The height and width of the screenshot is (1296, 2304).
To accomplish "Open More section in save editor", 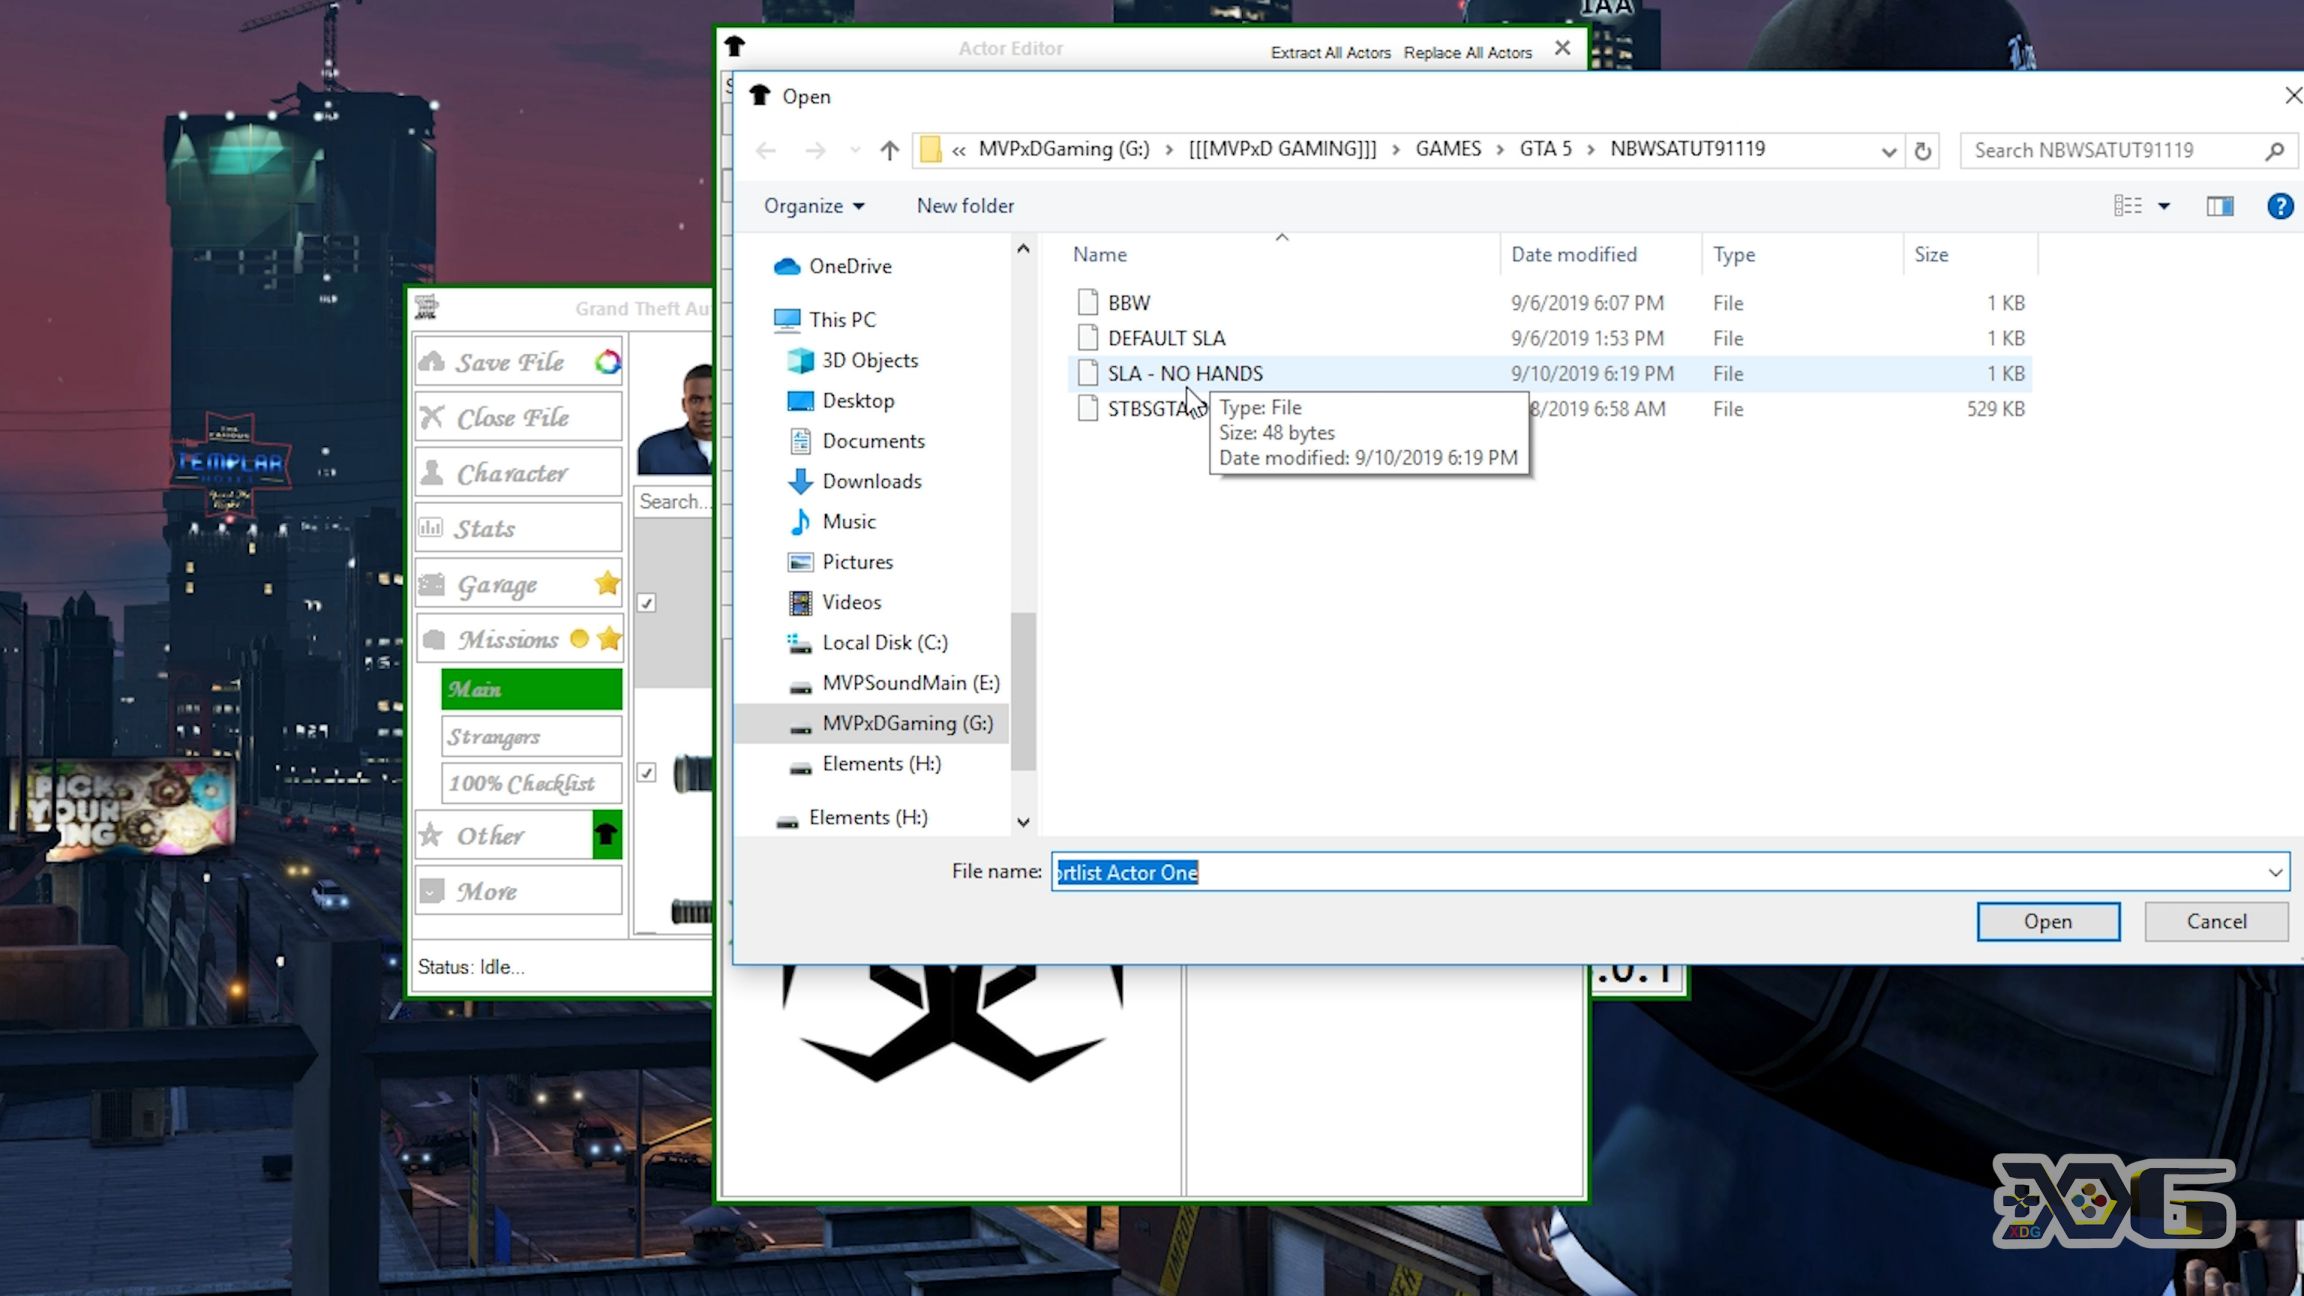I will (x=519, y=890).
